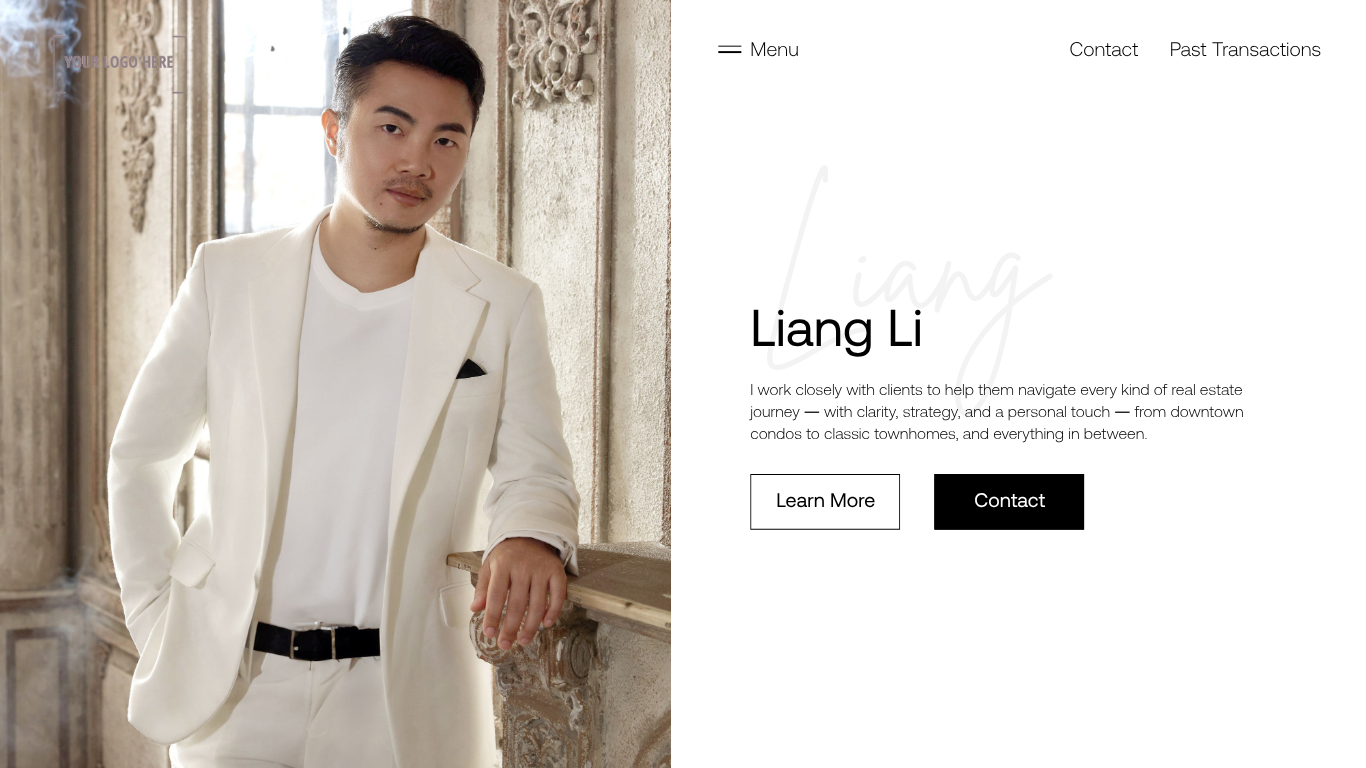Open the Past Transactions page
This screenshot has height=768, width=1366.
[x=1245, y=49]
